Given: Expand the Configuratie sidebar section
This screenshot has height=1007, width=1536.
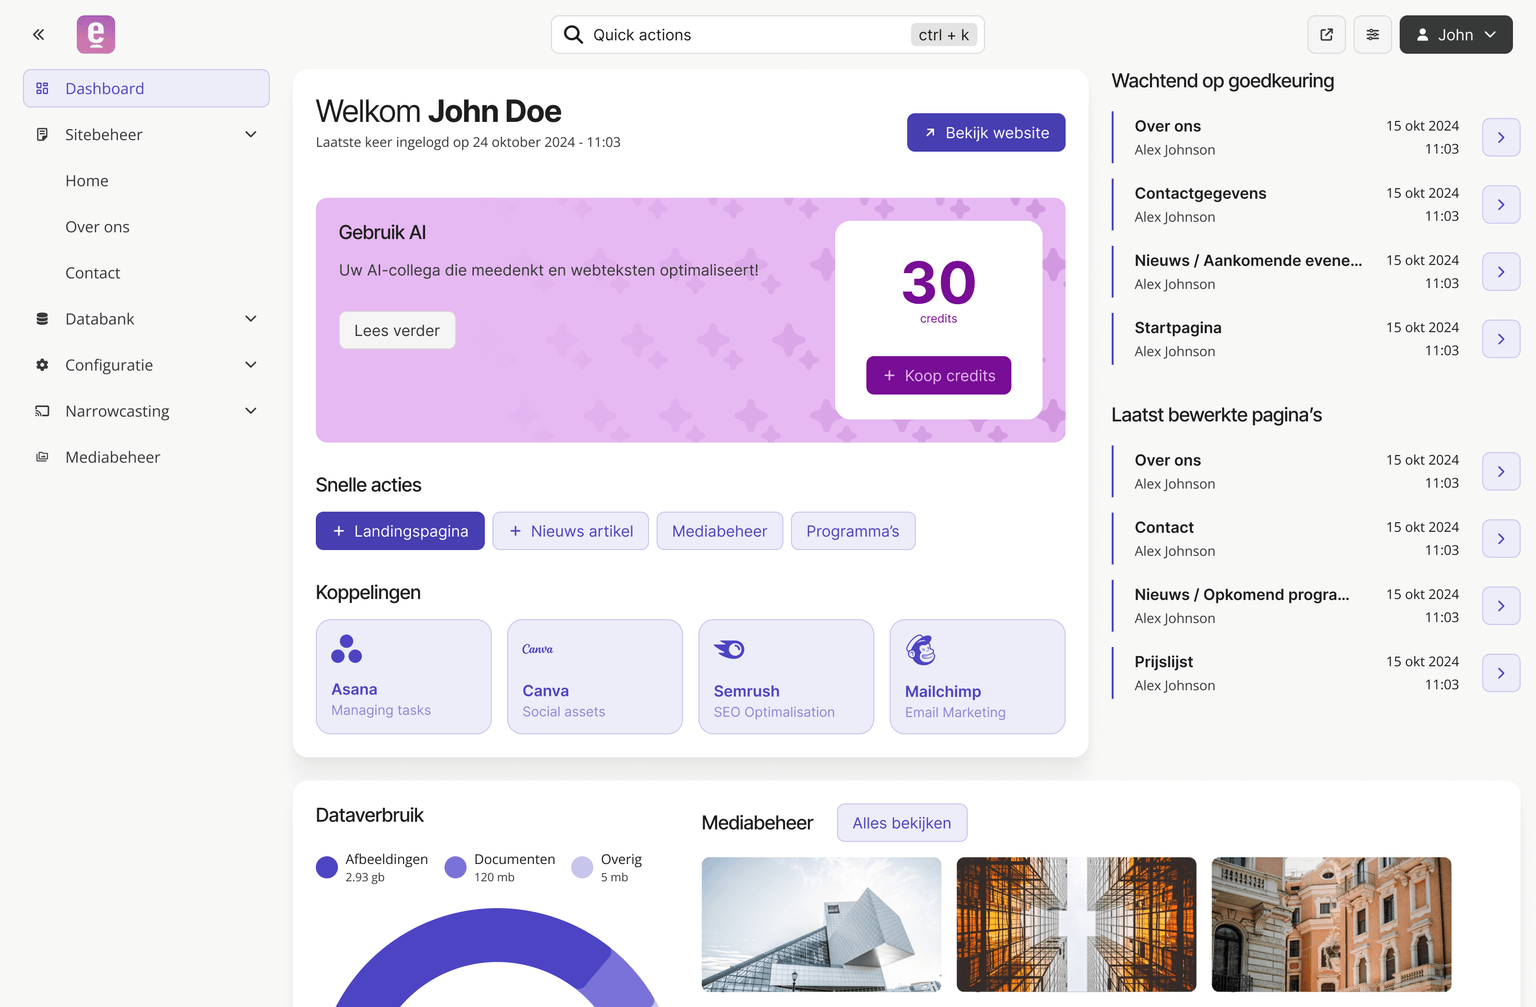Looking at the screenshot, I should point(250,365).
